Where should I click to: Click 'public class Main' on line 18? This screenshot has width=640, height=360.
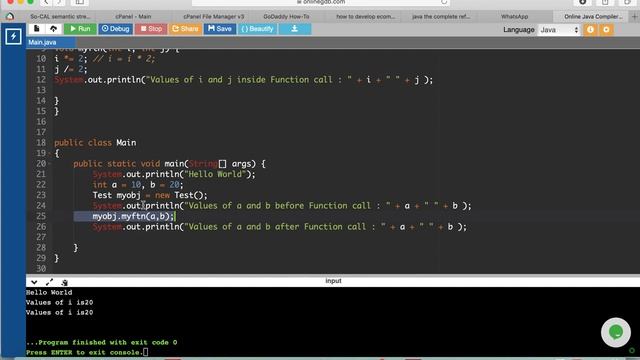(95, 143)
